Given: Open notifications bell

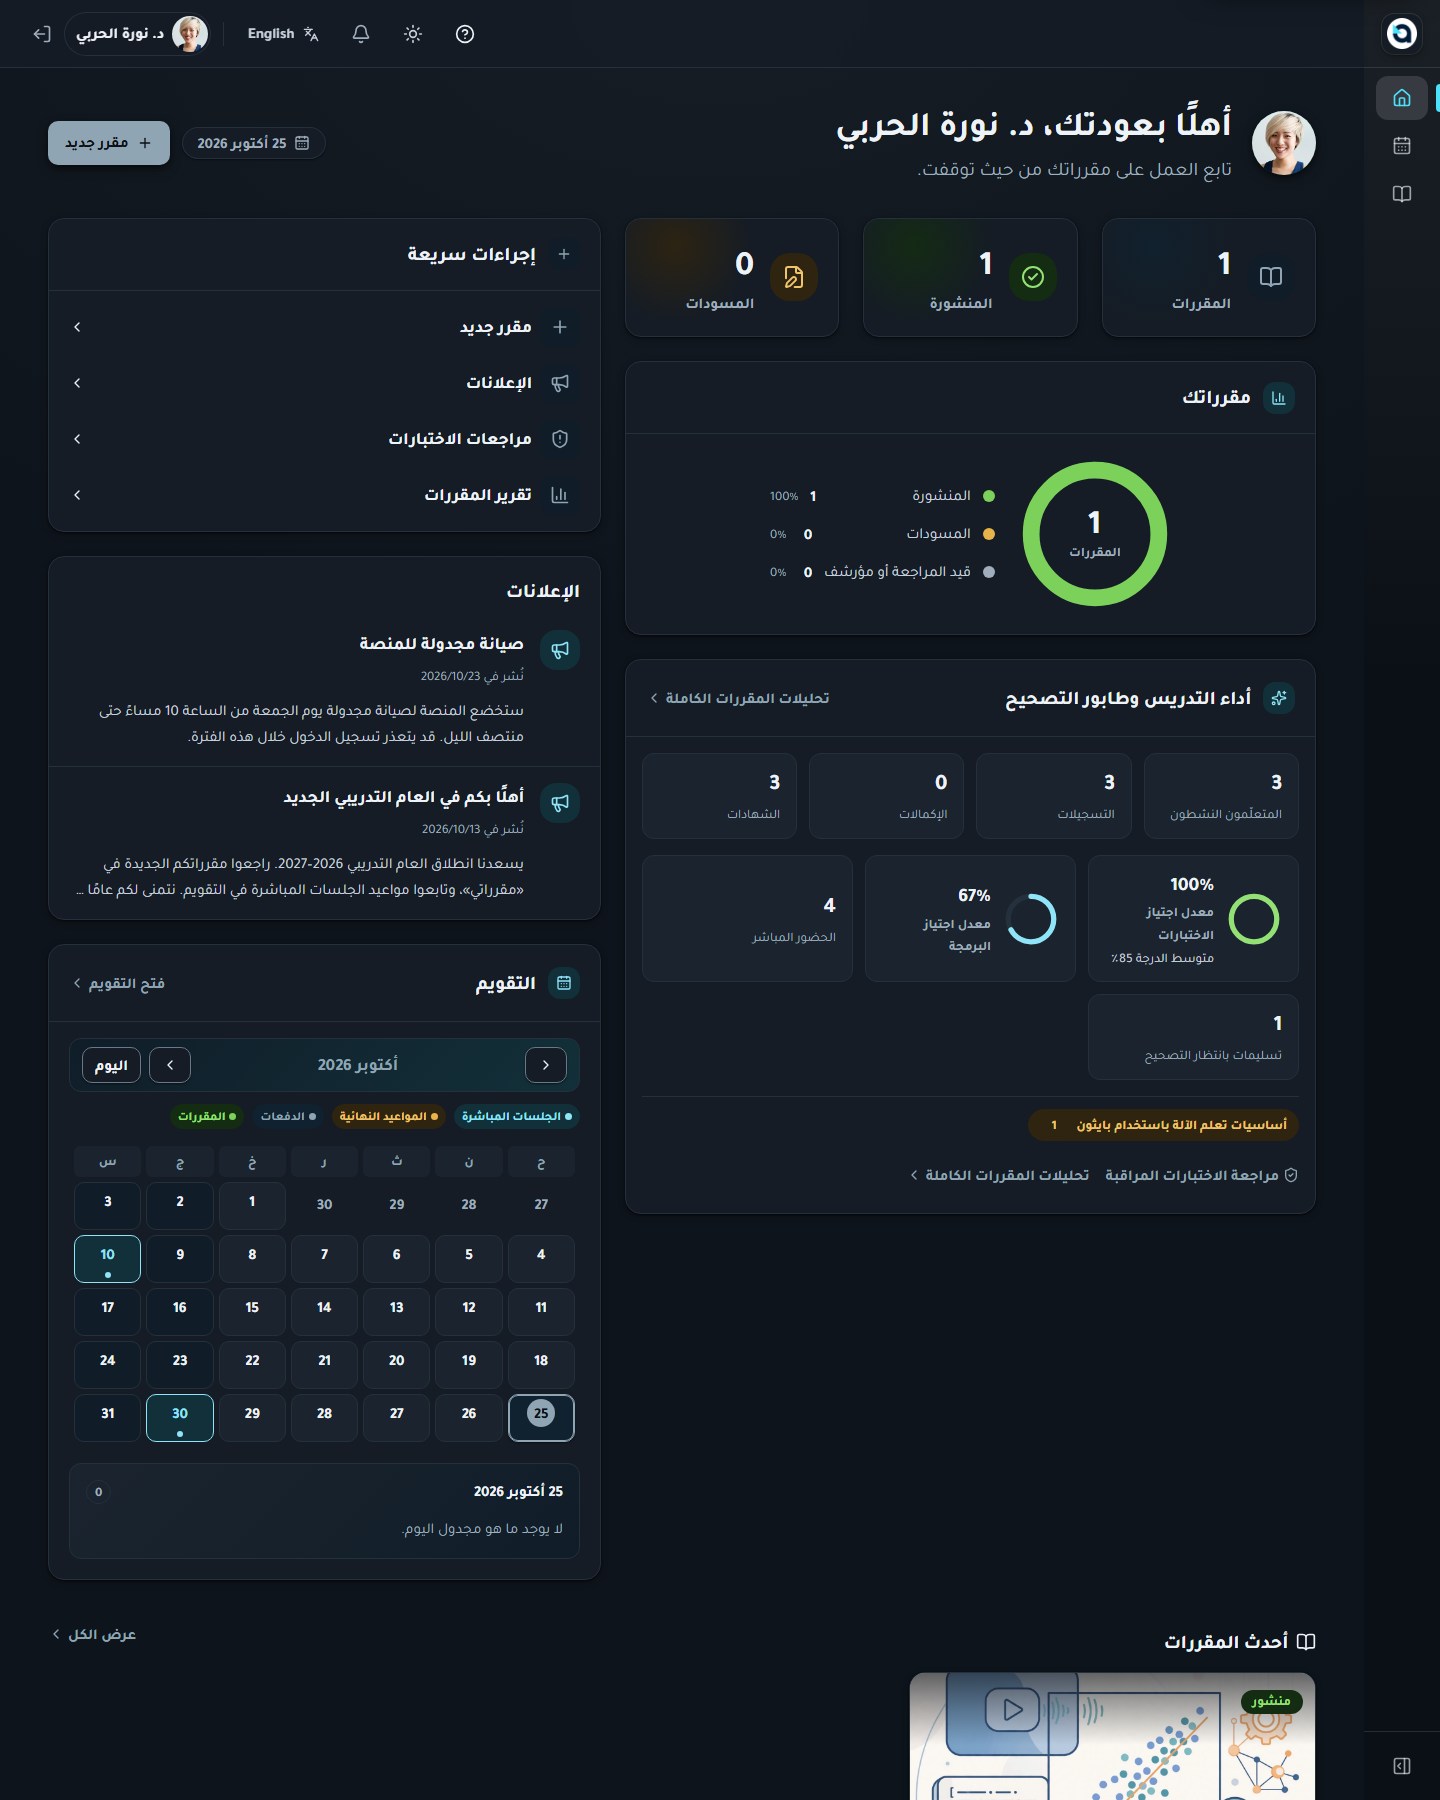Looking at the screenshot, I should (x=361, y=34).
